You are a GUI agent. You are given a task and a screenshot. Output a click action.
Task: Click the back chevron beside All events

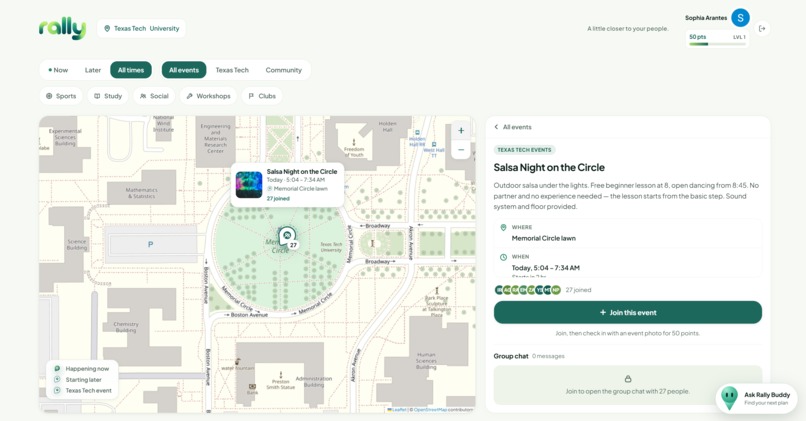coord(496,127)
